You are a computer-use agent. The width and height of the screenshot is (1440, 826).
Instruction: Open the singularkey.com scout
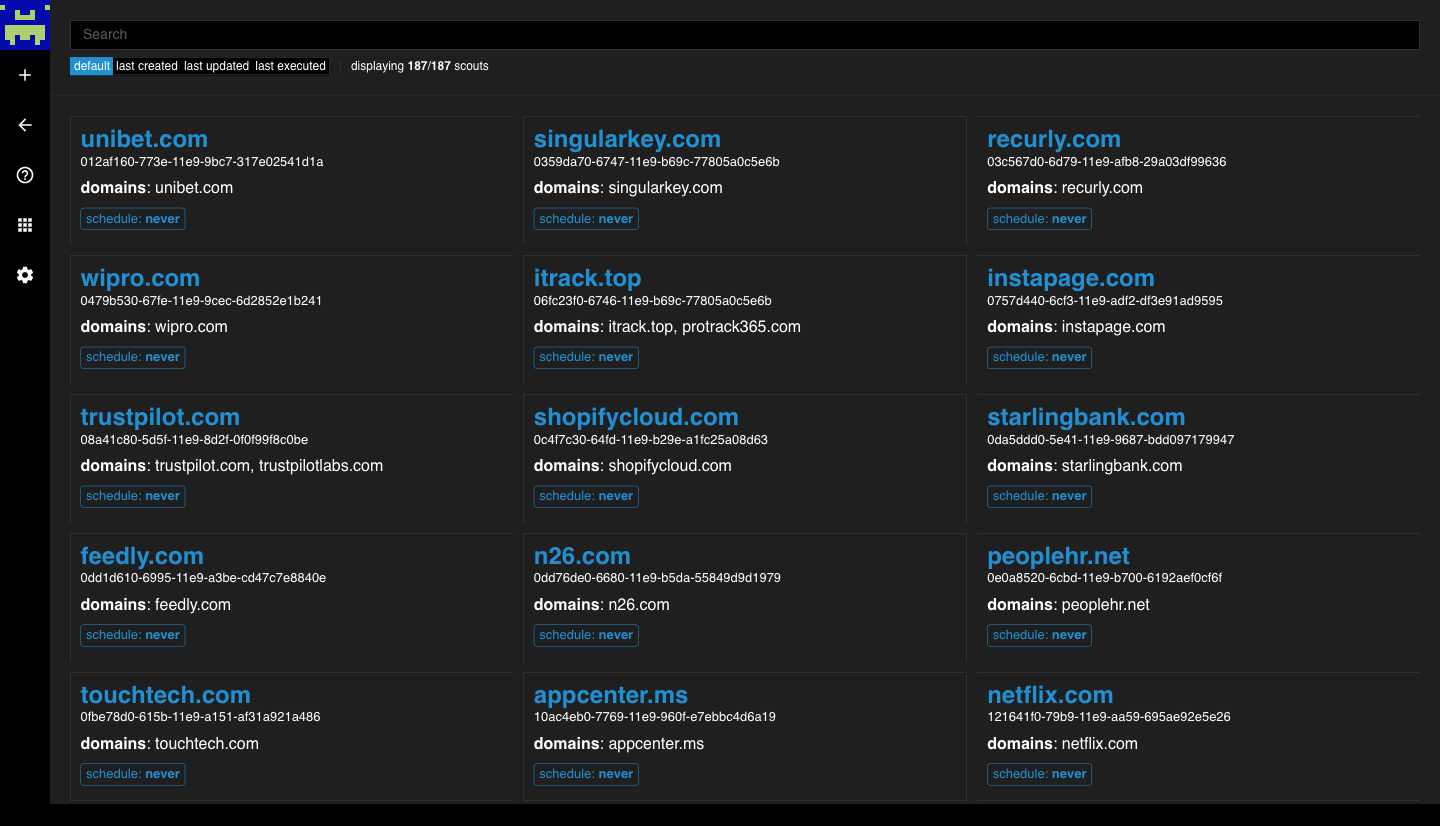(627, 139)
